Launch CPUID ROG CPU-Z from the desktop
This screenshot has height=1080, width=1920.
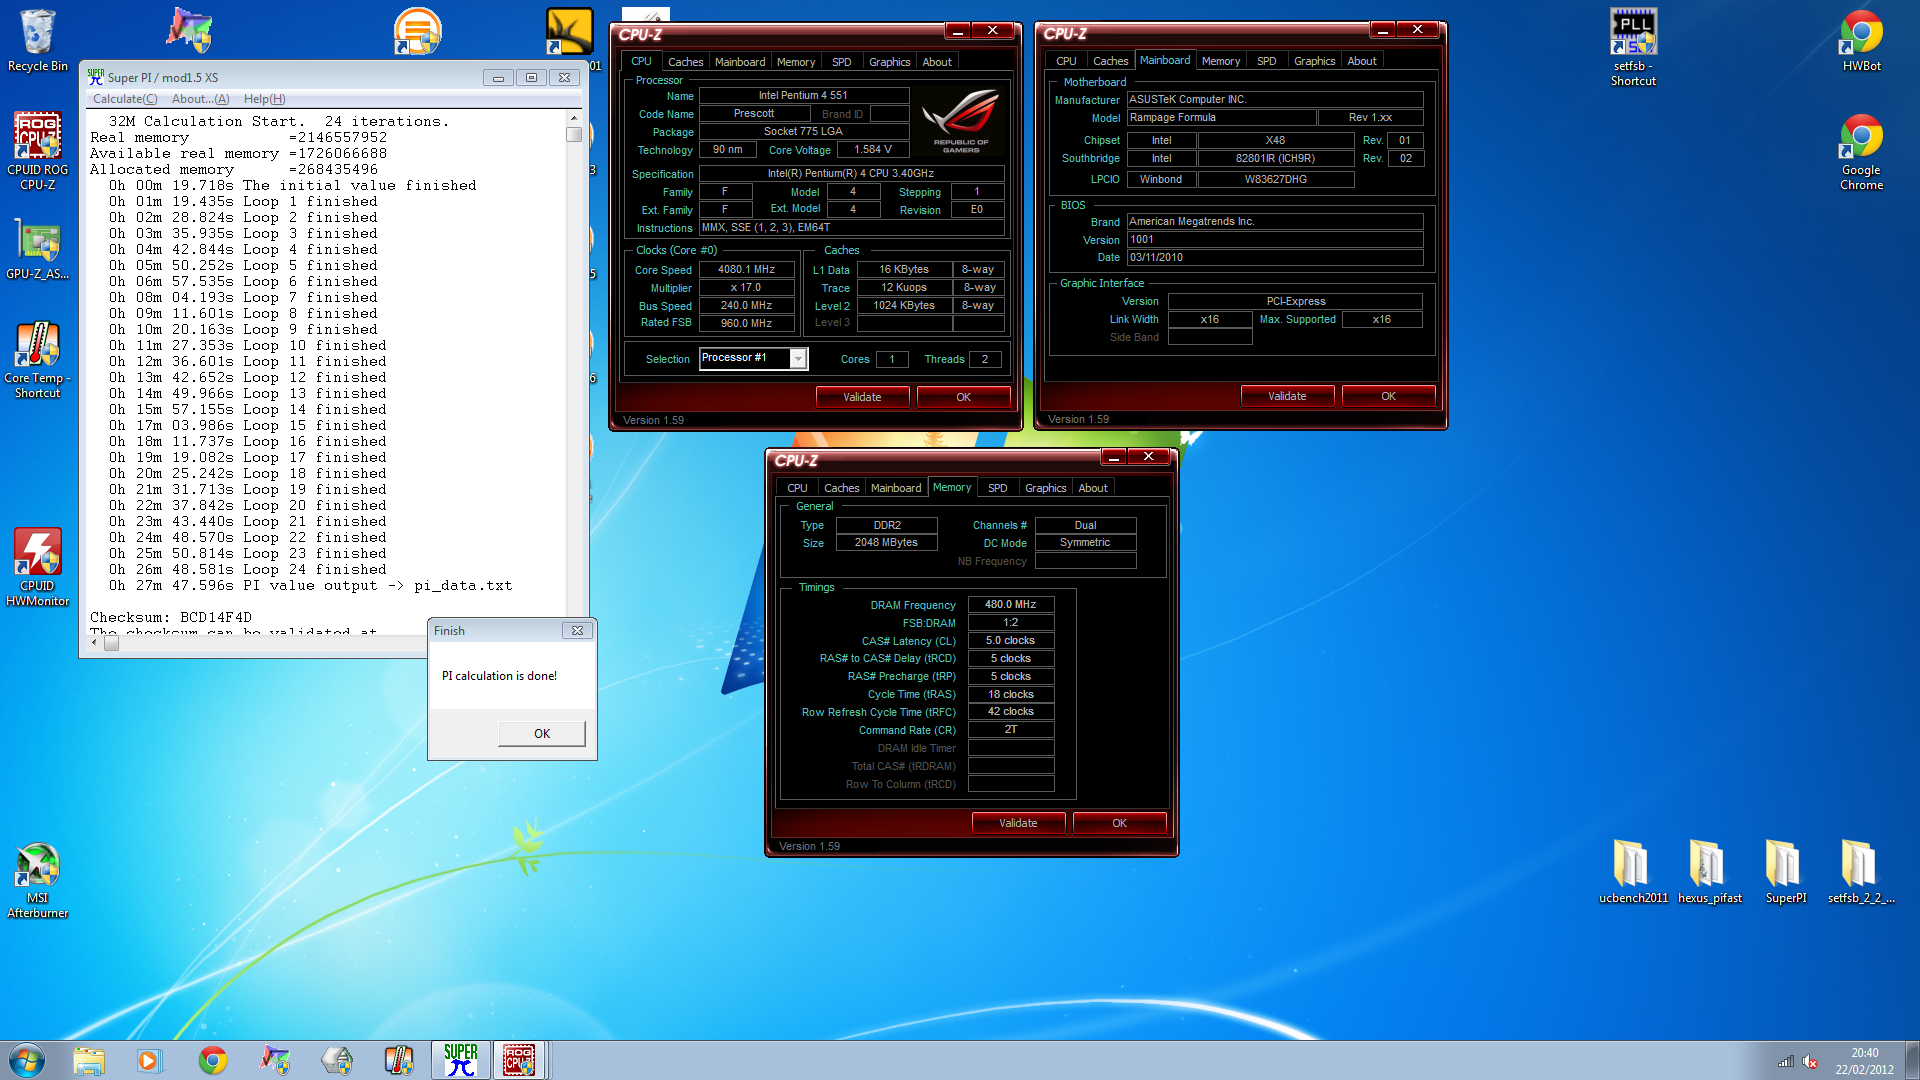tap(37, 150)
